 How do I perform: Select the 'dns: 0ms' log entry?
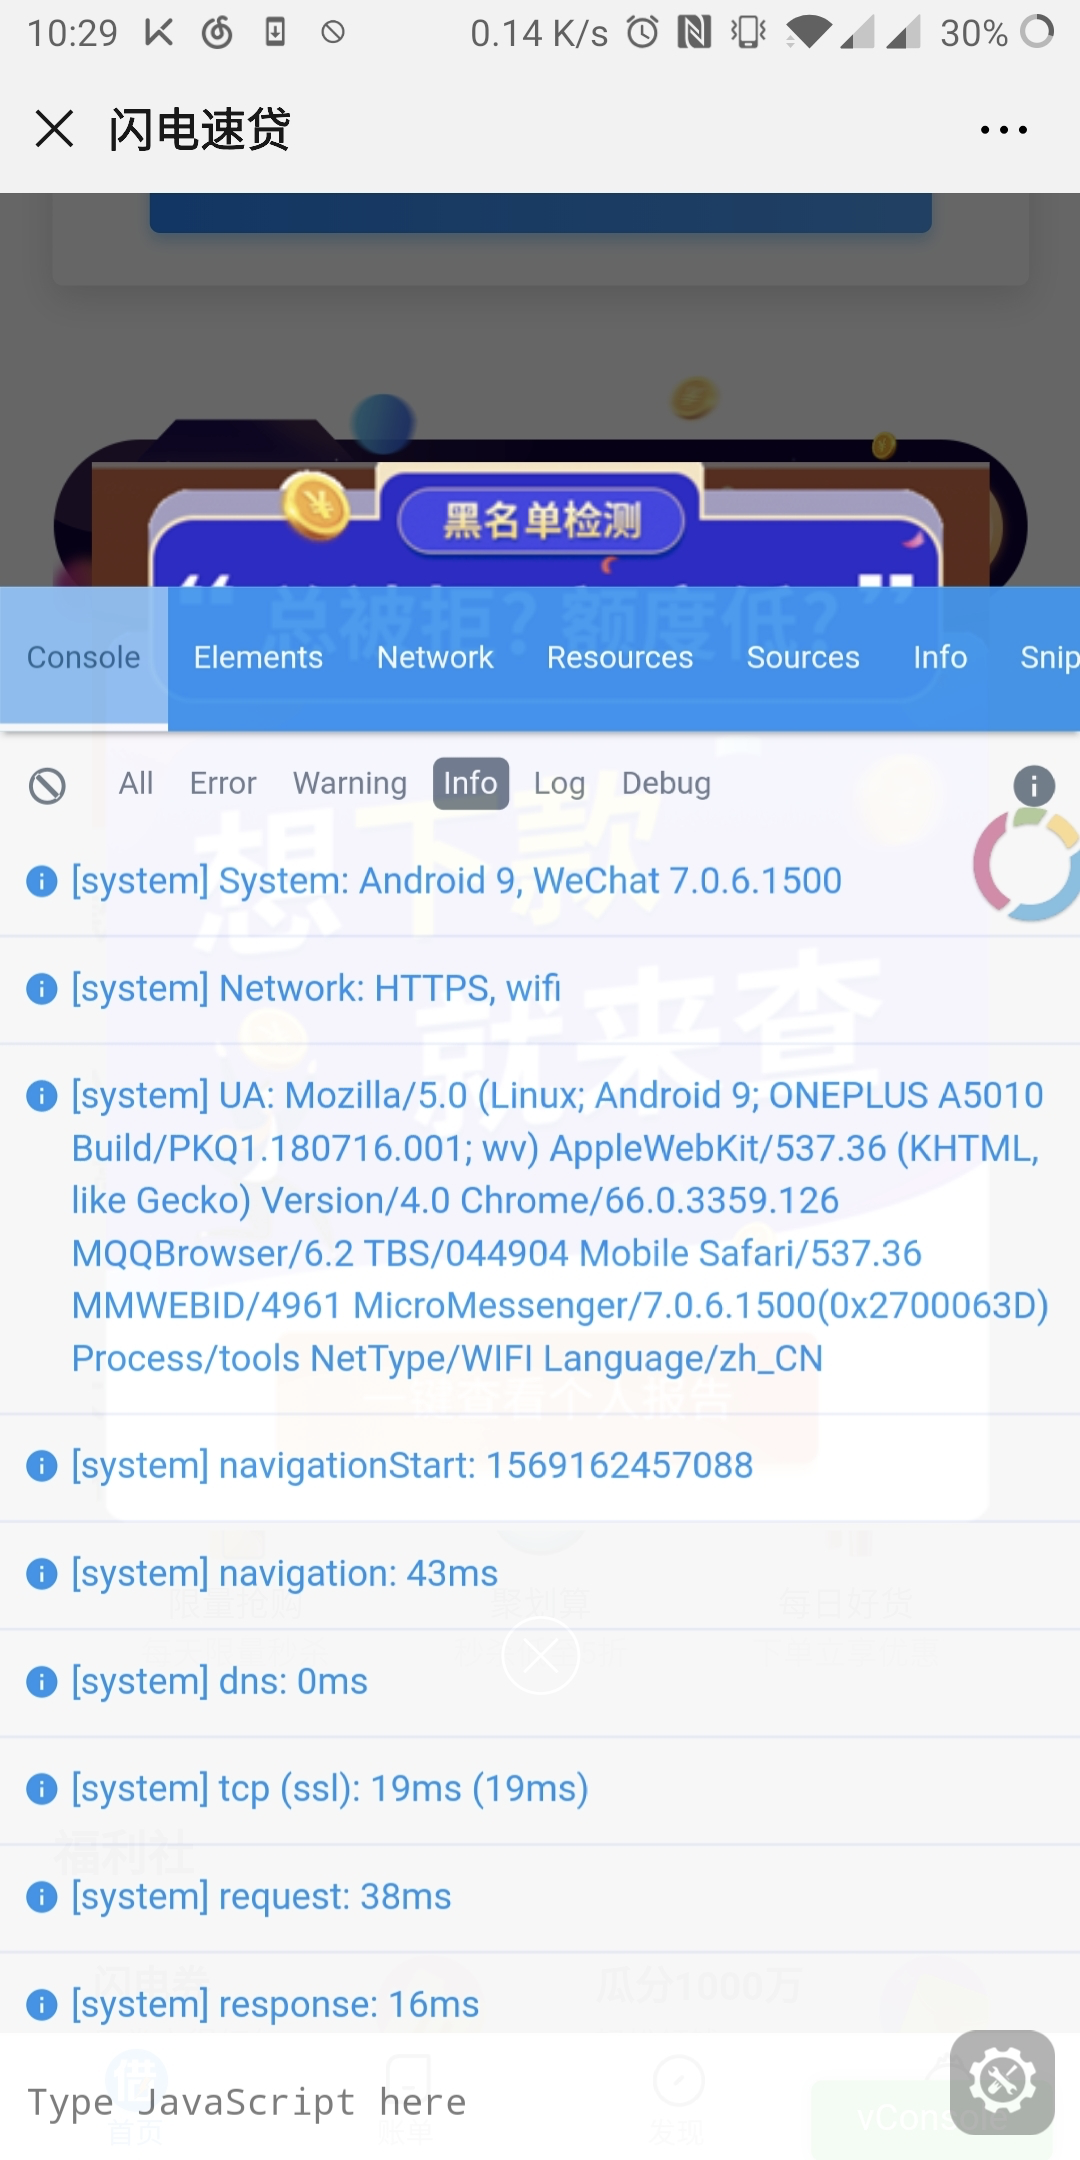pos(540,1683)
